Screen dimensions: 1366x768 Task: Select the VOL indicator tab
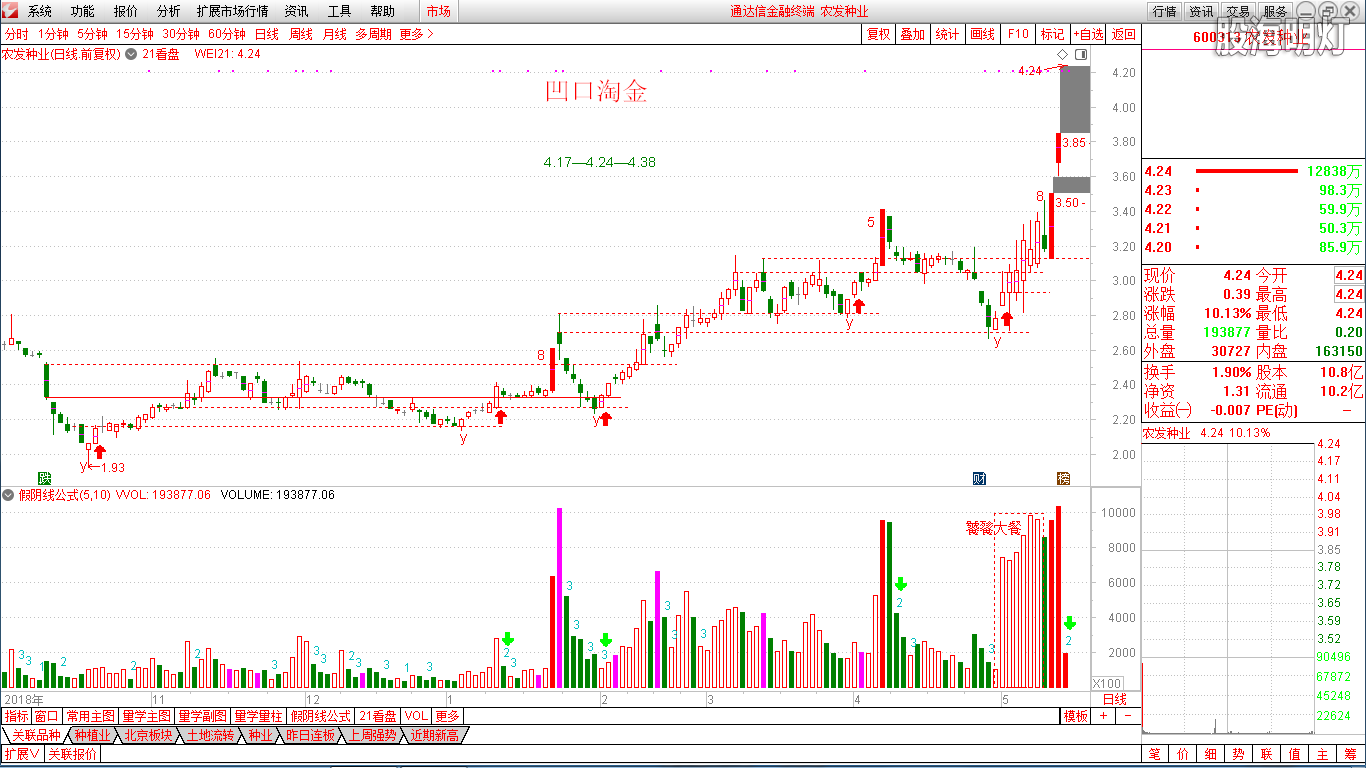click(x=417, y=716)
